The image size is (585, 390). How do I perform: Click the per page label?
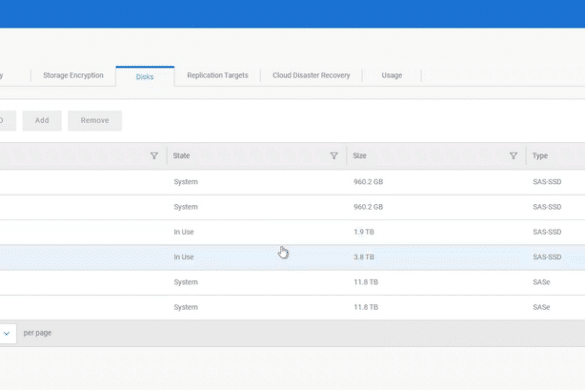[x=37, y=333]
